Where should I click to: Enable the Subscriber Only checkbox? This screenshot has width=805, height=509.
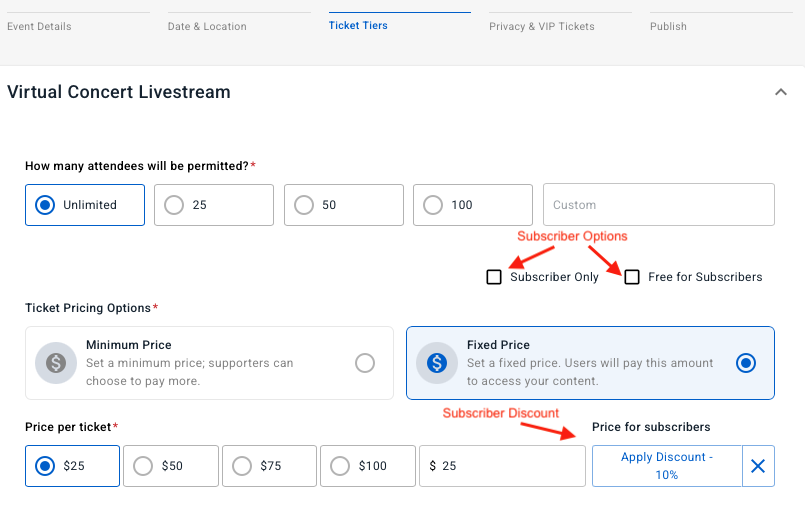(494, 277)
